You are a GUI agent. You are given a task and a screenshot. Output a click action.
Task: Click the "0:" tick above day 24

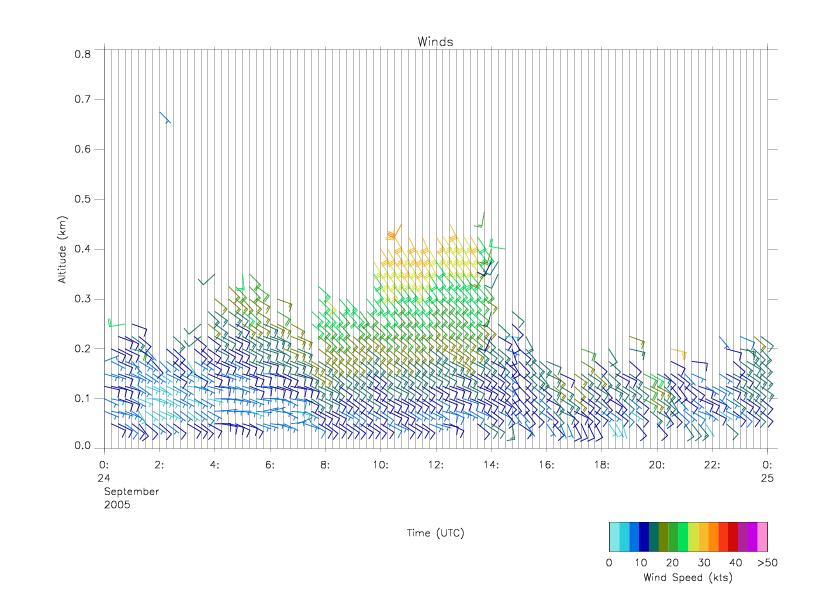point(104,465)
